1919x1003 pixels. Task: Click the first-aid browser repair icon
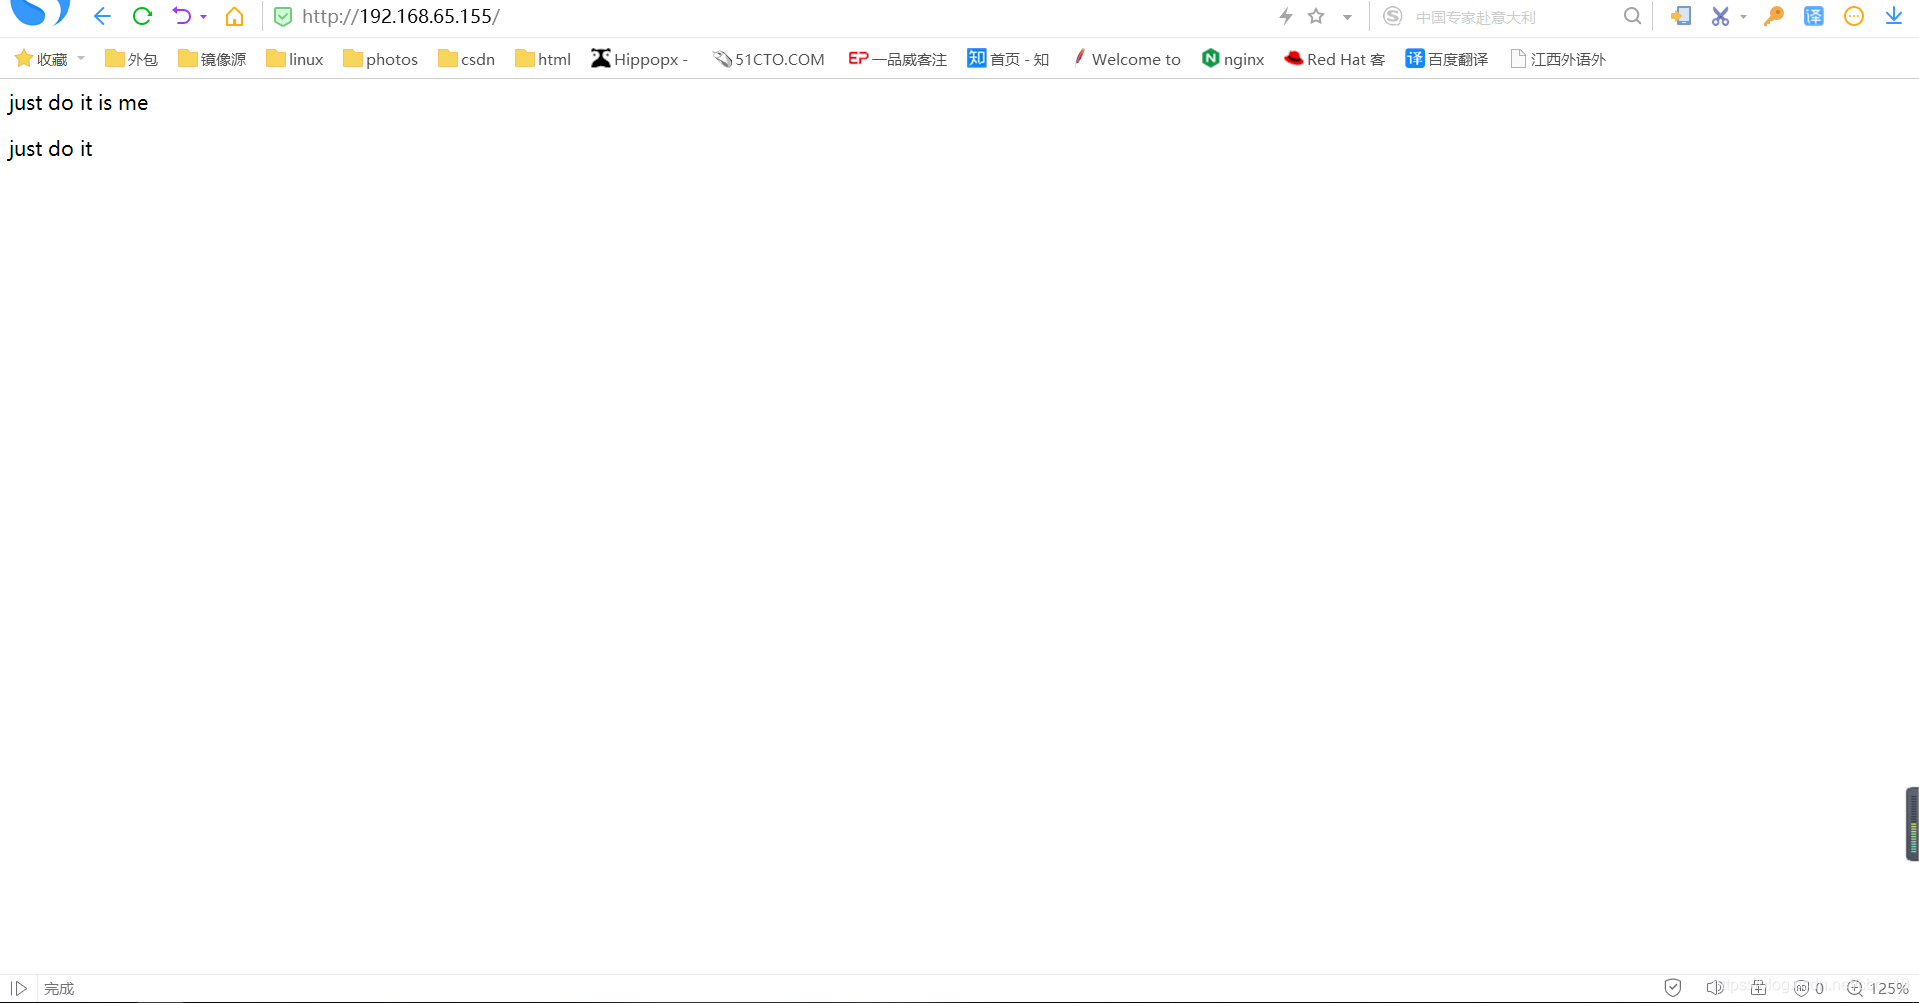point(1758,988)
